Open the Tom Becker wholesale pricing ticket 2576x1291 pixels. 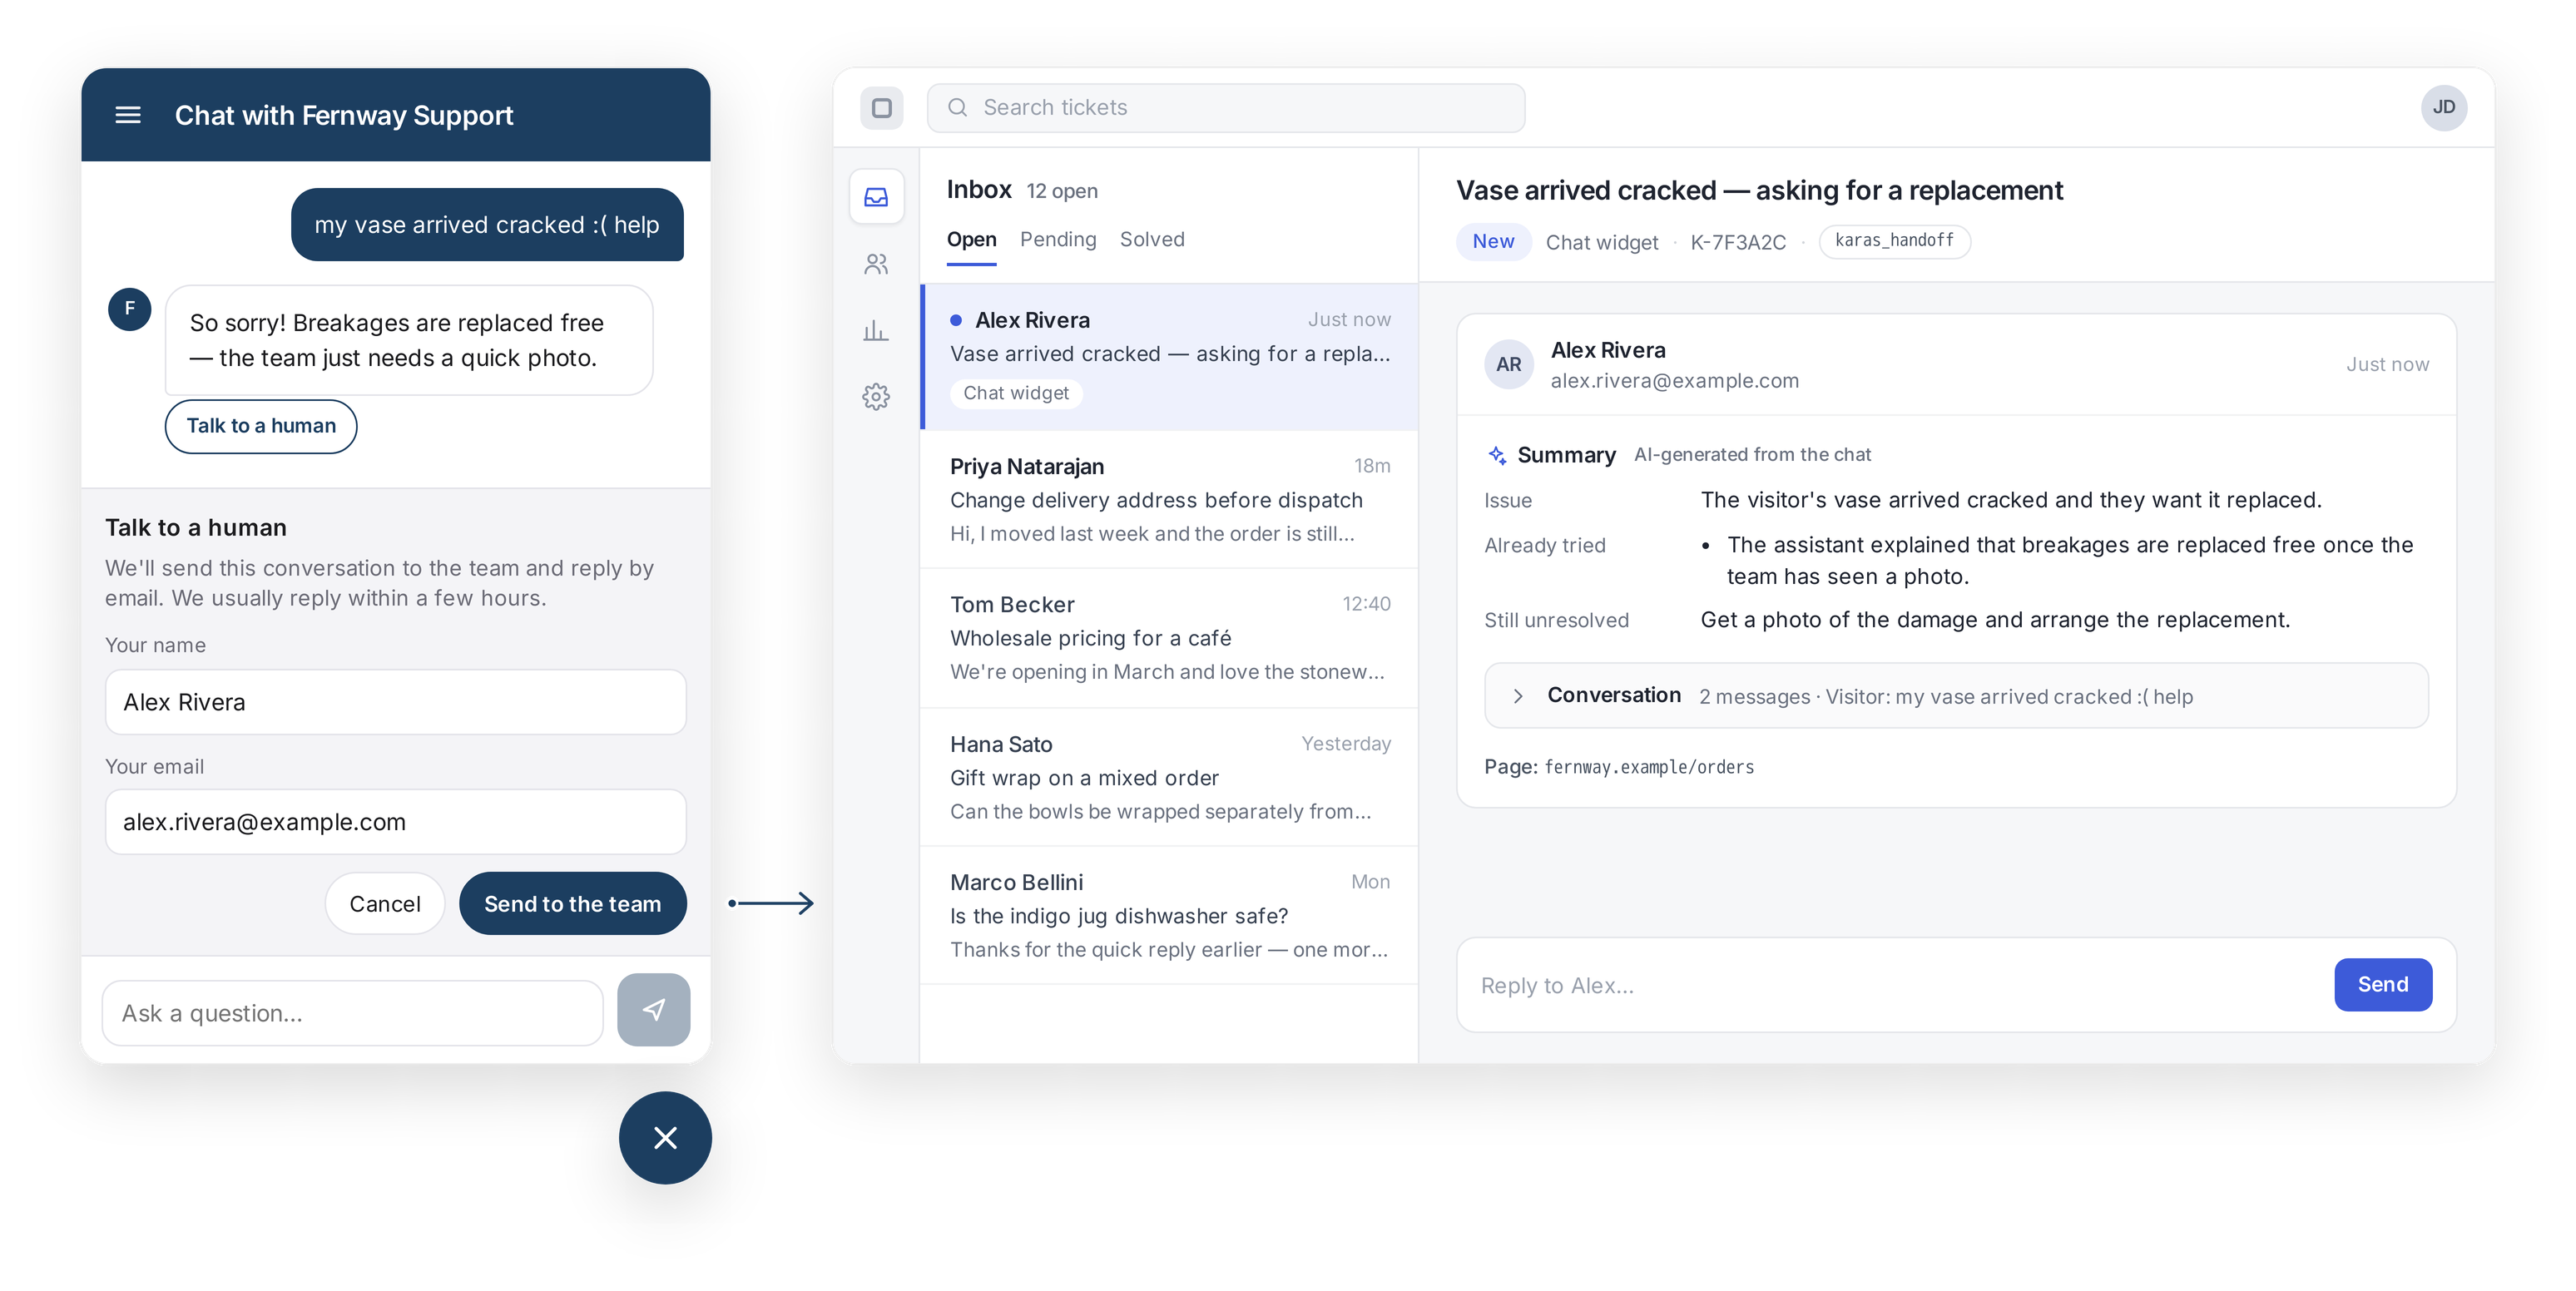coord(1169,638)
